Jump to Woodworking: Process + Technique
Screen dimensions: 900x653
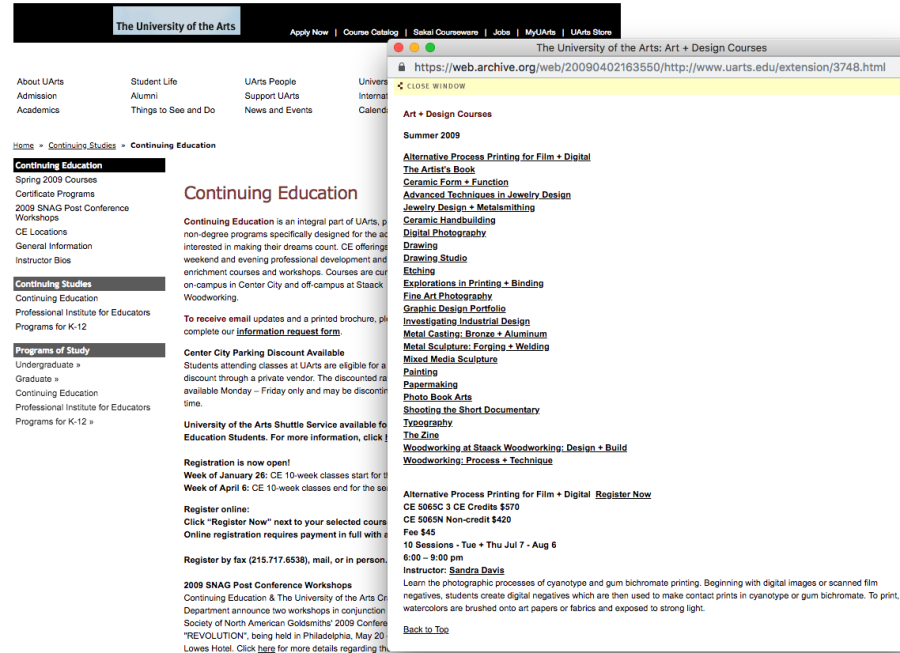coord(478,460)
